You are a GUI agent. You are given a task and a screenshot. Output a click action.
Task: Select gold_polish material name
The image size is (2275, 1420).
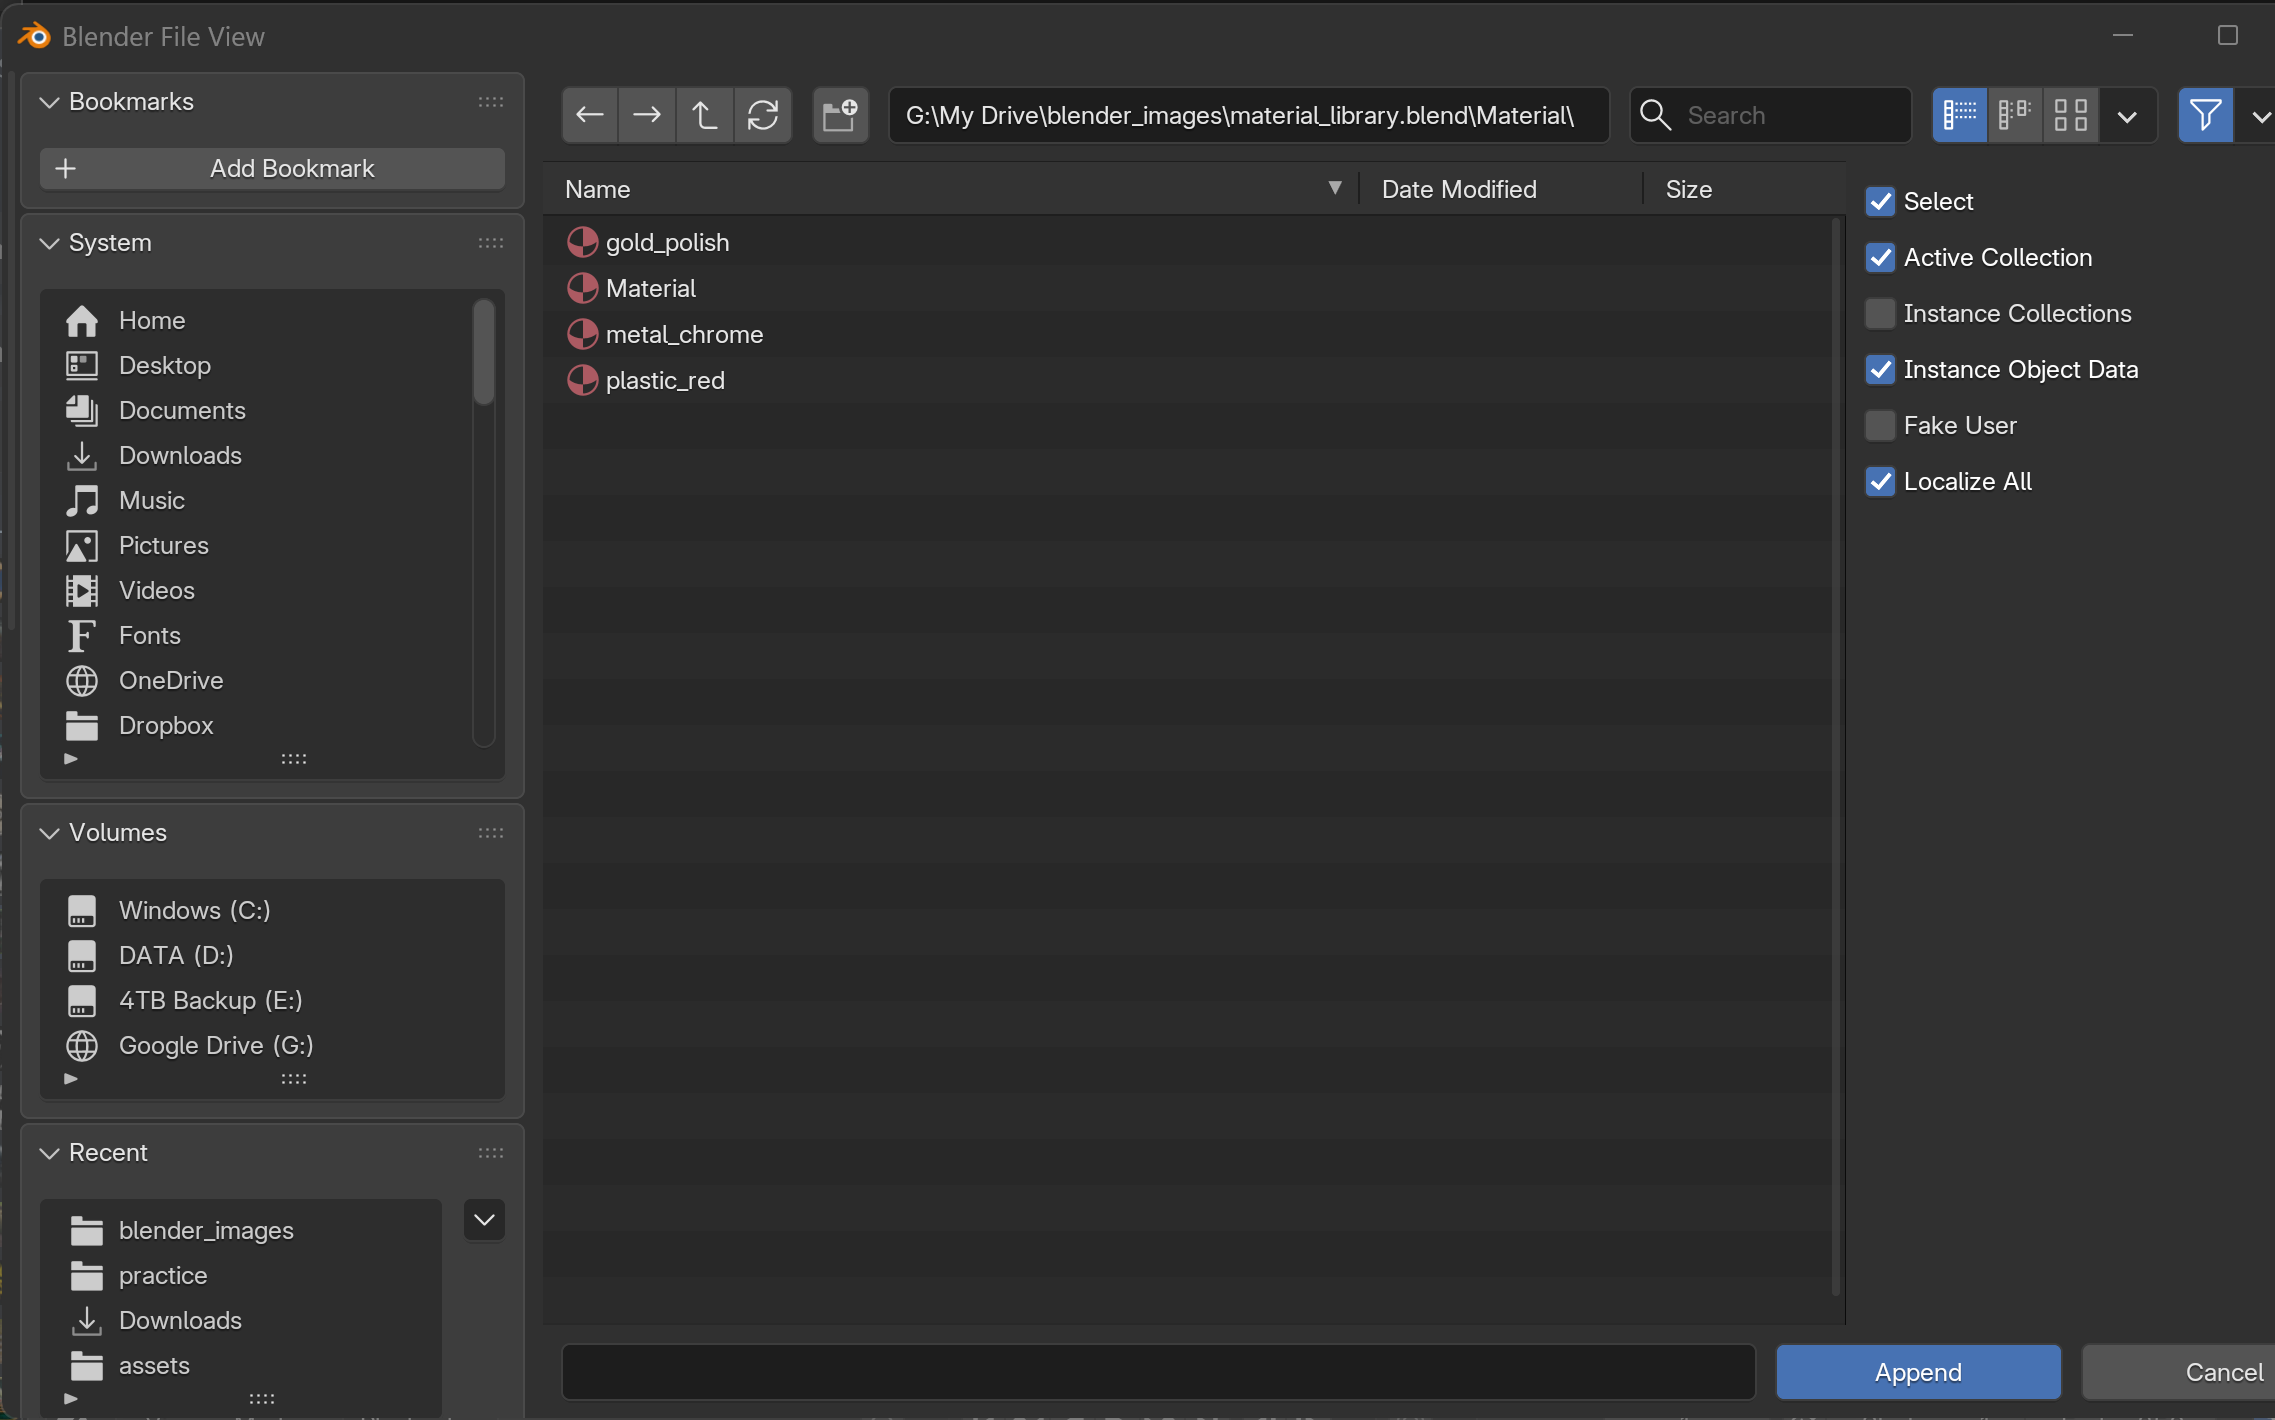click(x=667, y=242)
